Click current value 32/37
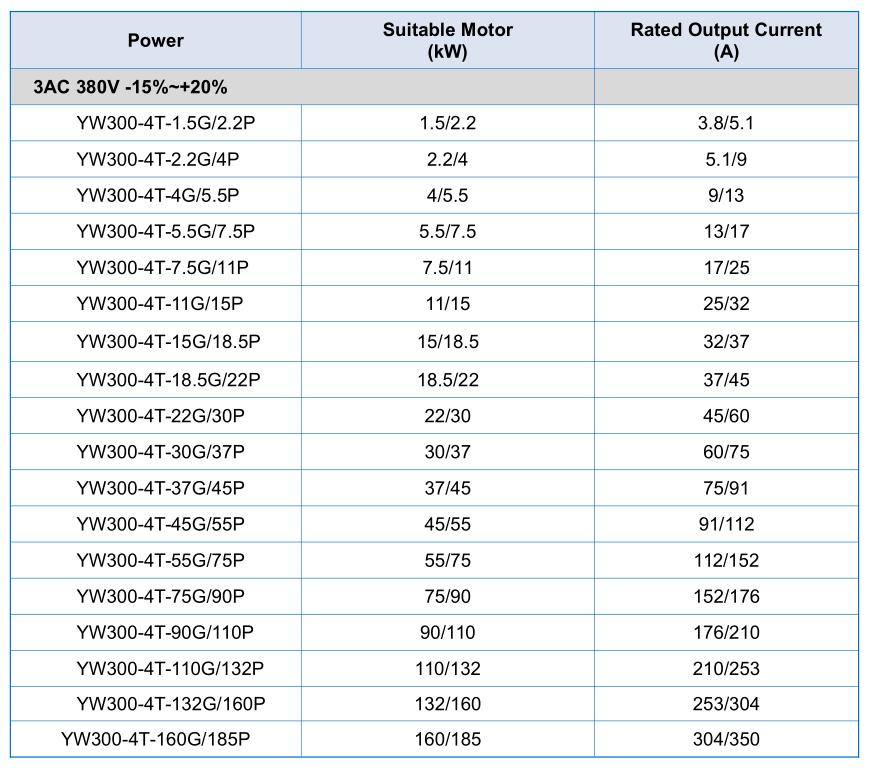Screen dimensions: 875x775 pyautogui.click(x=726, y=341)
